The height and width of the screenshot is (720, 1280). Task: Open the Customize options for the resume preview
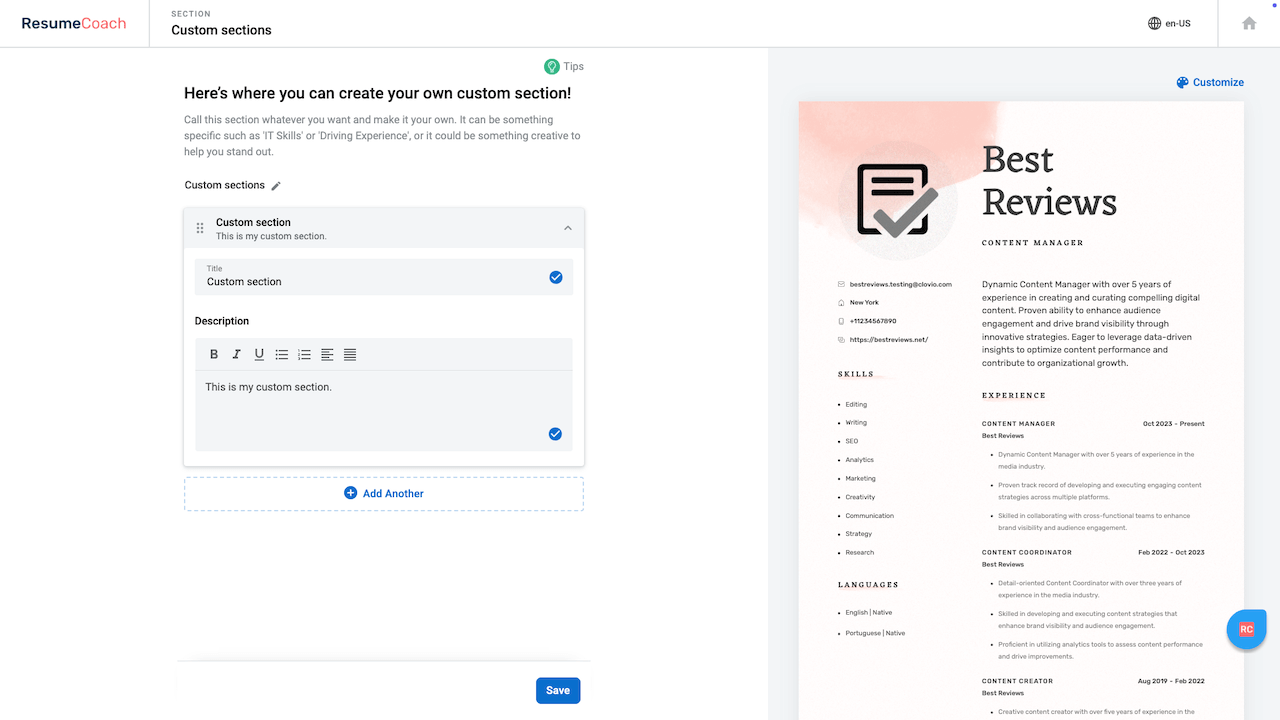click(1210, 82)
